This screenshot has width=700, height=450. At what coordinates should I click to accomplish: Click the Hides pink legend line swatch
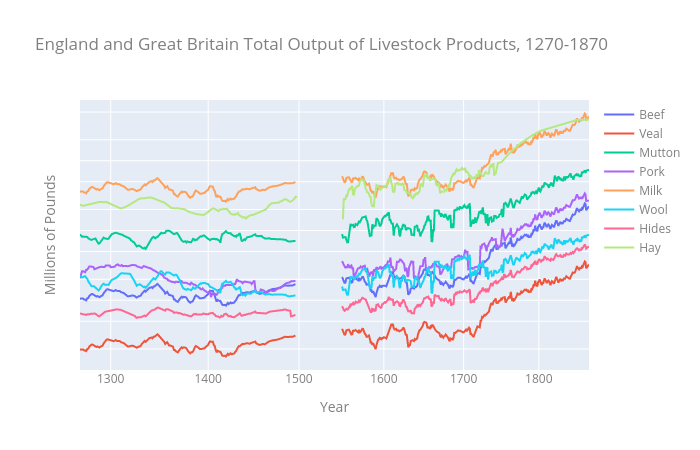pos(619,229)
